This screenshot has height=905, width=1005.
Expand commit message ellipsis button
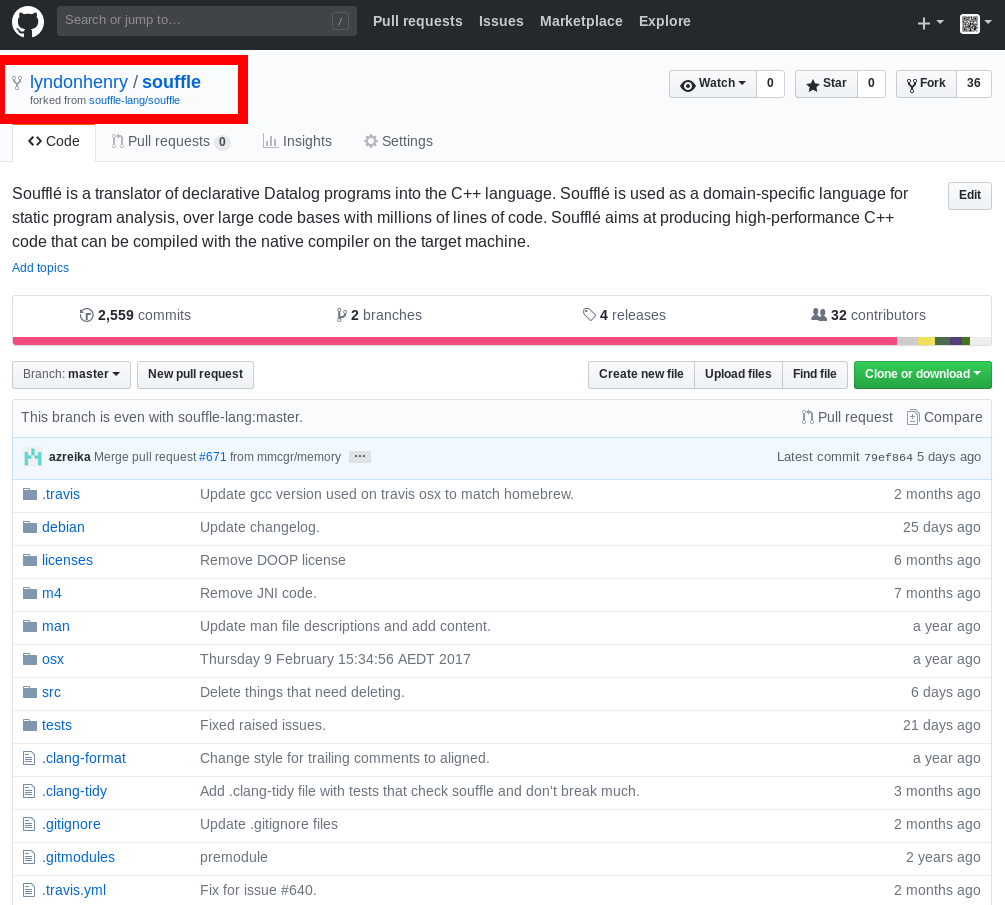tap(360, 457)
